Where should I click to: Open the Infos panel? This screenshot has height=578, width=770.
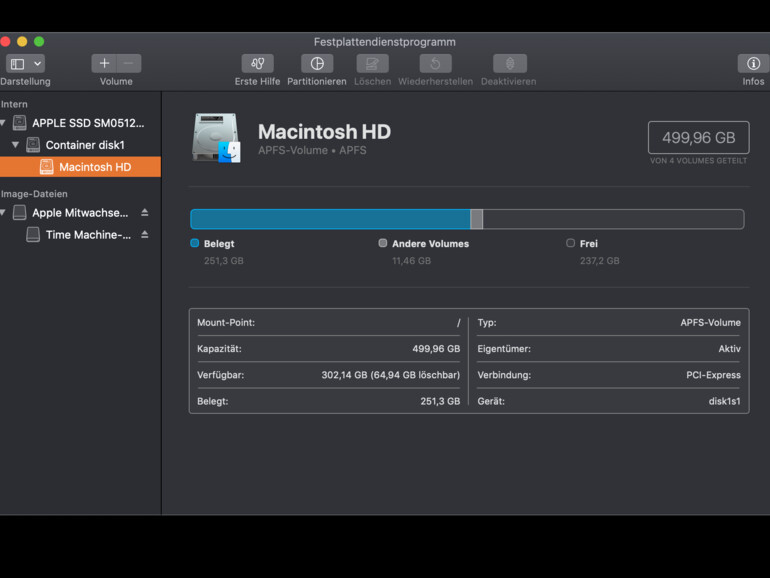point(753,64)
